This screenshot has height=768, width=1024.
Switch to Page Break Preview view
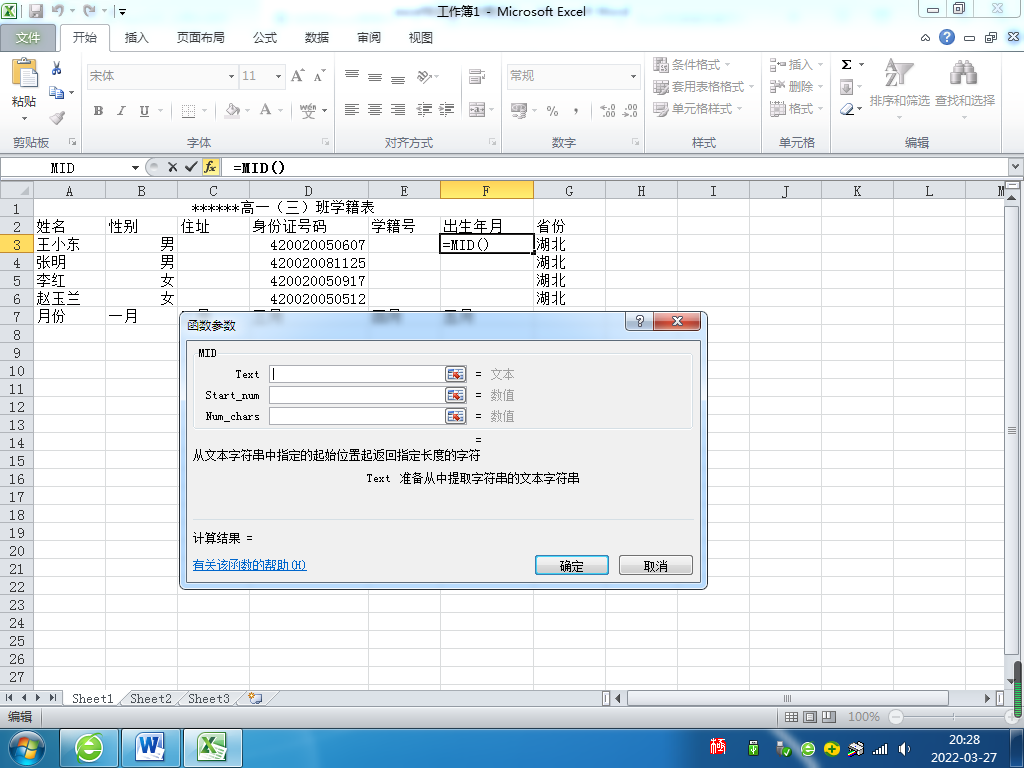click(x=829, y=717)
